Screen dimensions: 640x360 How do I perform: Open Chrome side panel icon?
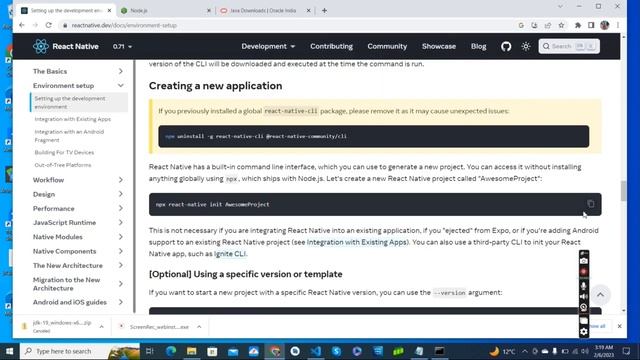pos(591,25)
